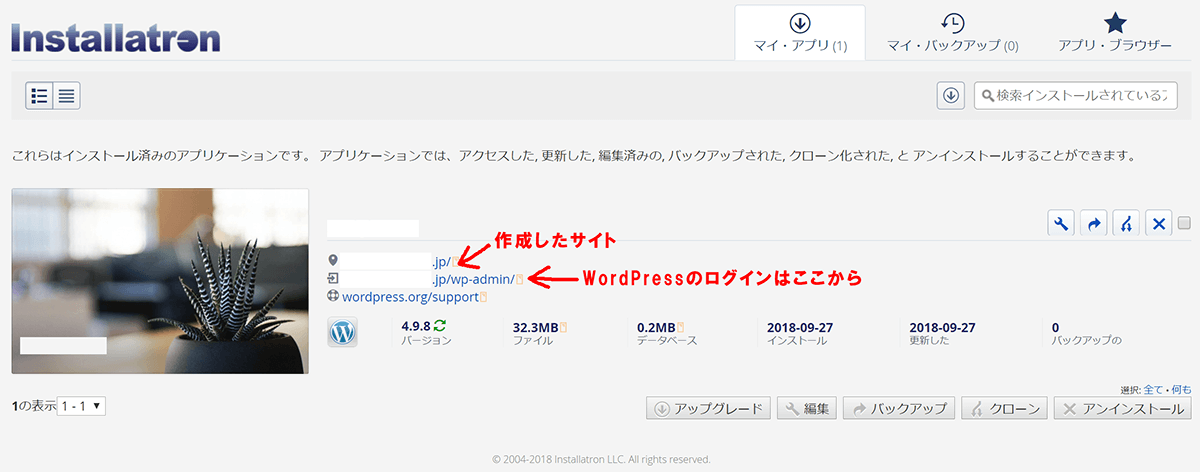The width and height of the screenshot is (1200, 472).
Task: Open the wp-admin login link
Action: coord(473,279)
